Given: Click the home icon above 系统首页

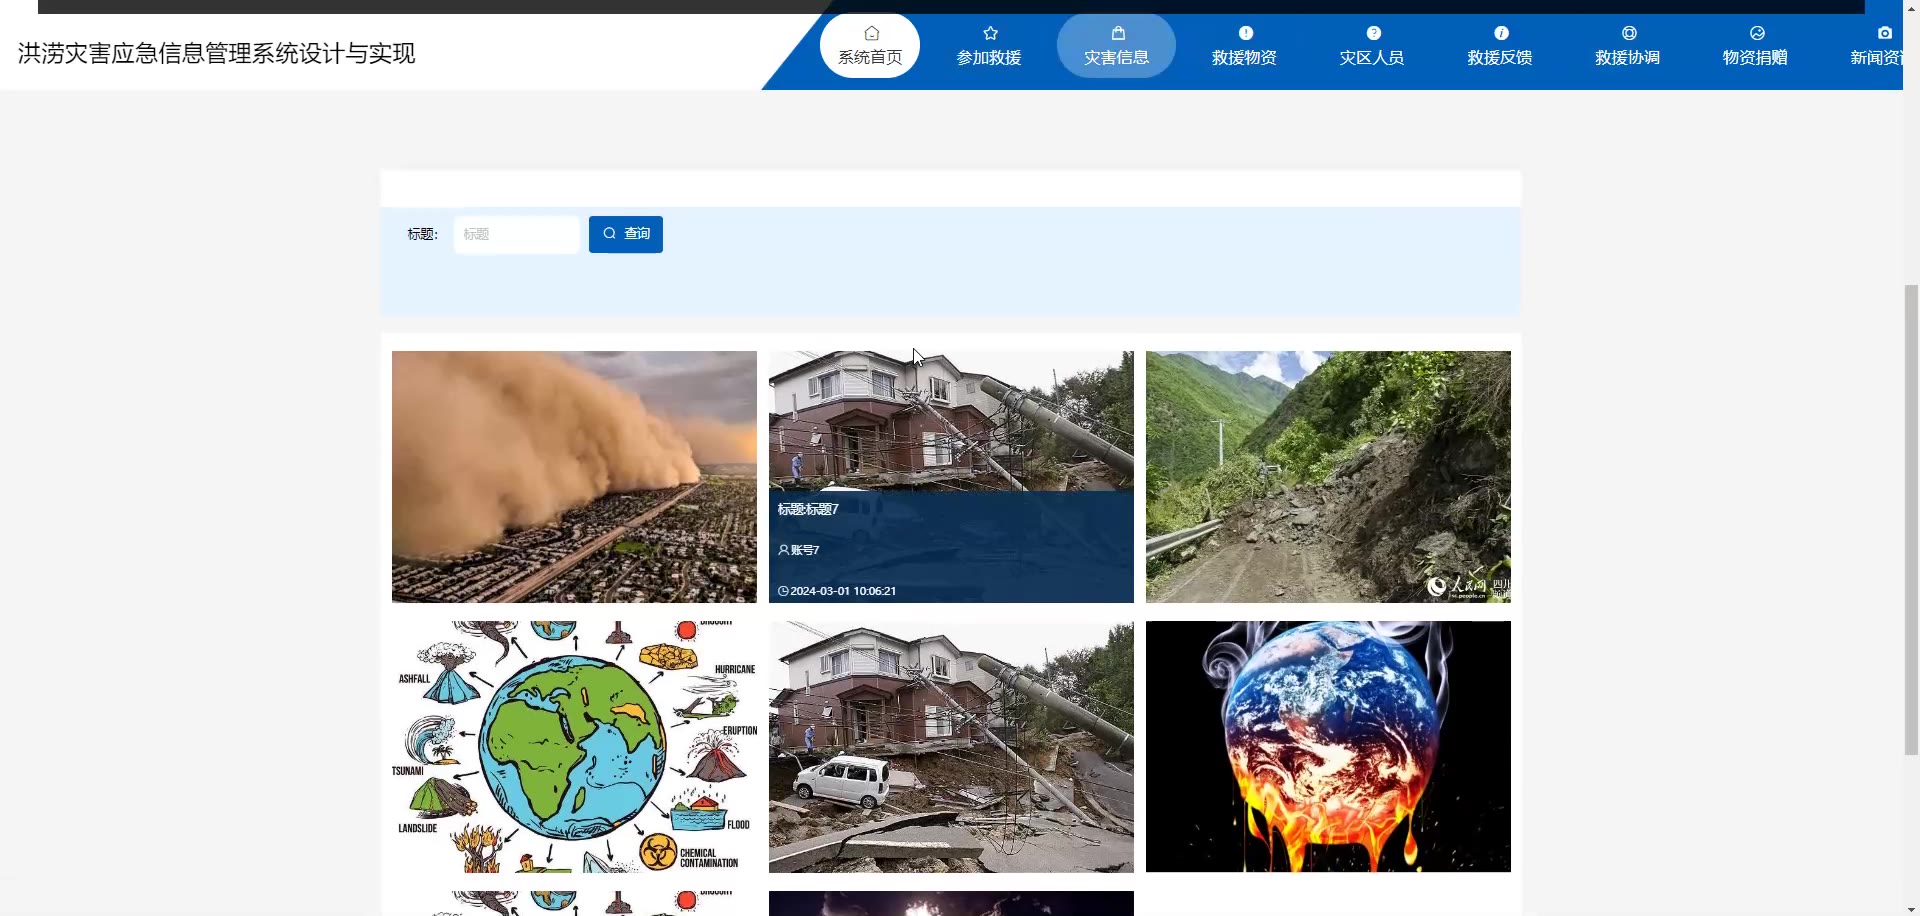Looking at the screenshot, I should pyautogui.click(x=871, y=33).
